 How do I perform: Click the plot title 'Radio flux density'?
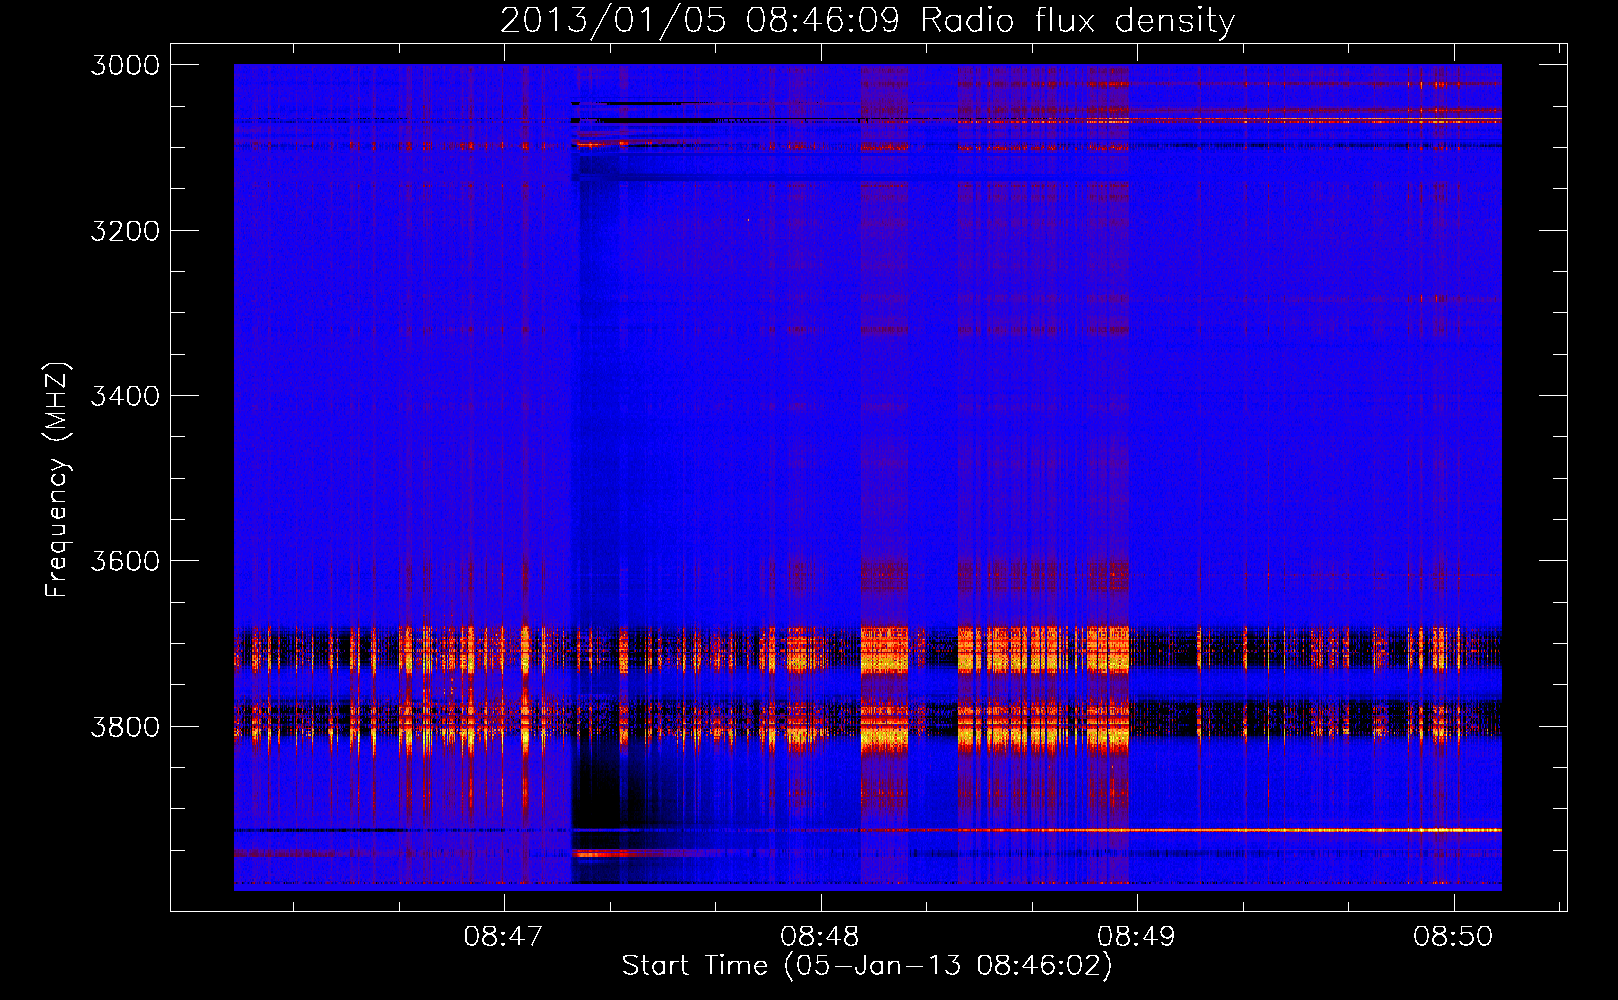click(x=1078, y=21)
